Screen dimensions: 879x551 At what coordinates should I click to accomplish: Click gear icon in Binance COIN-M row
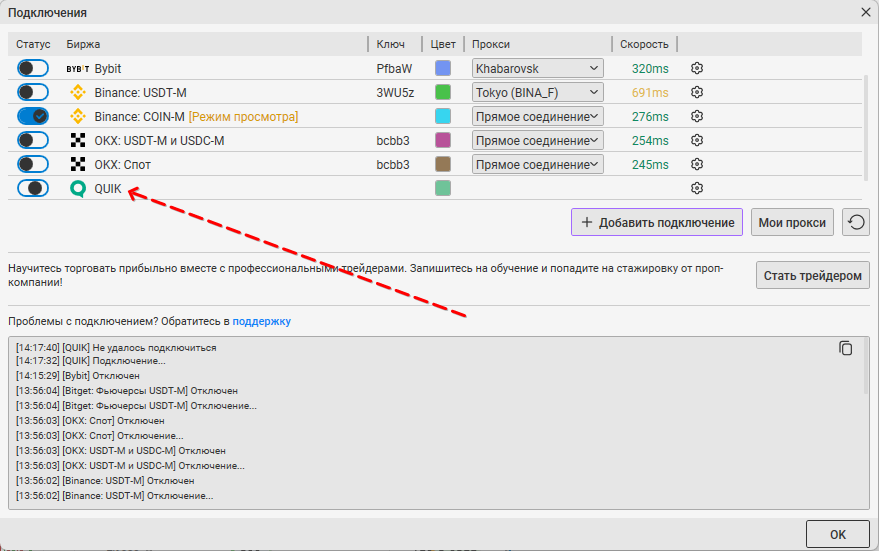pyautogui.click(x=697, y=116)
